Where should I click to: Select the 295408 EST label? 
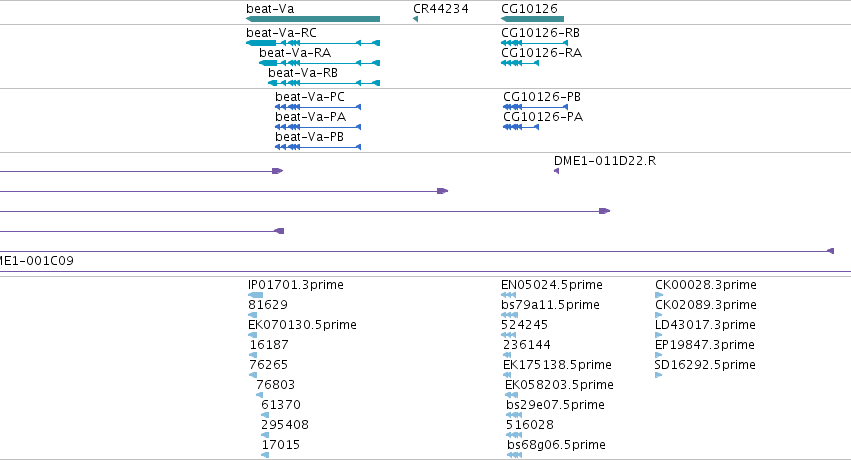(x=284, y=425)
